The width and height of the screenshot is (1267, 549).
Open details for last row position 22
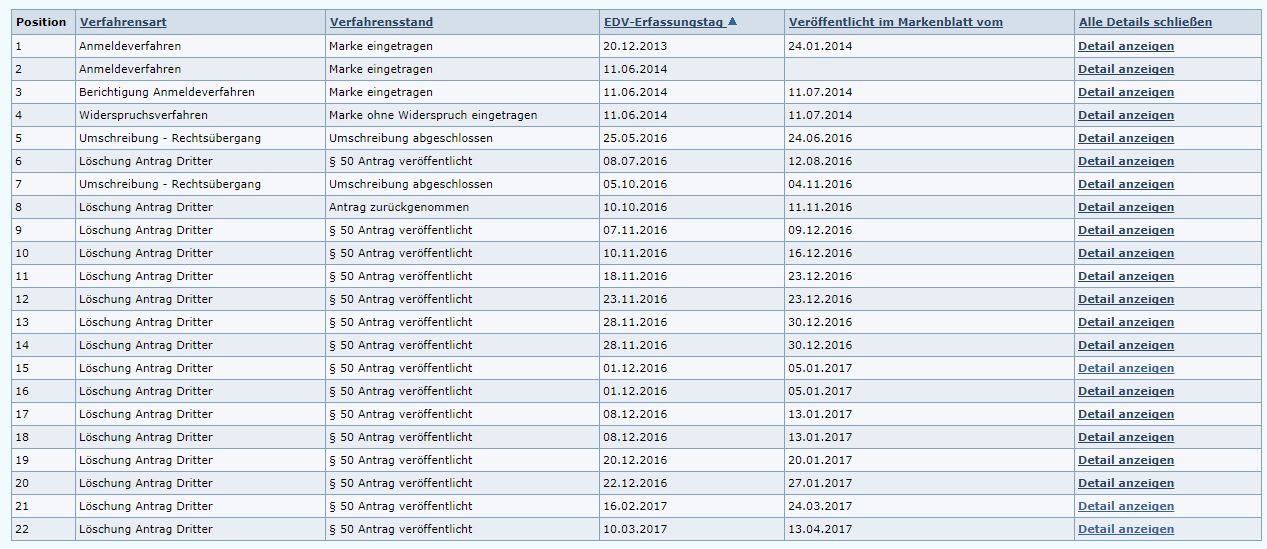[1126, 529]
